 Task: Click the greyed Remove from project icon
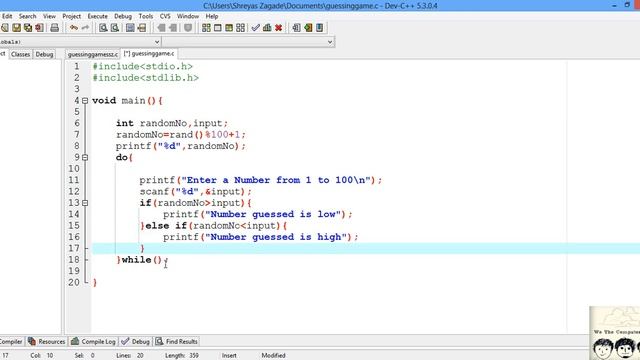point(173,28)
